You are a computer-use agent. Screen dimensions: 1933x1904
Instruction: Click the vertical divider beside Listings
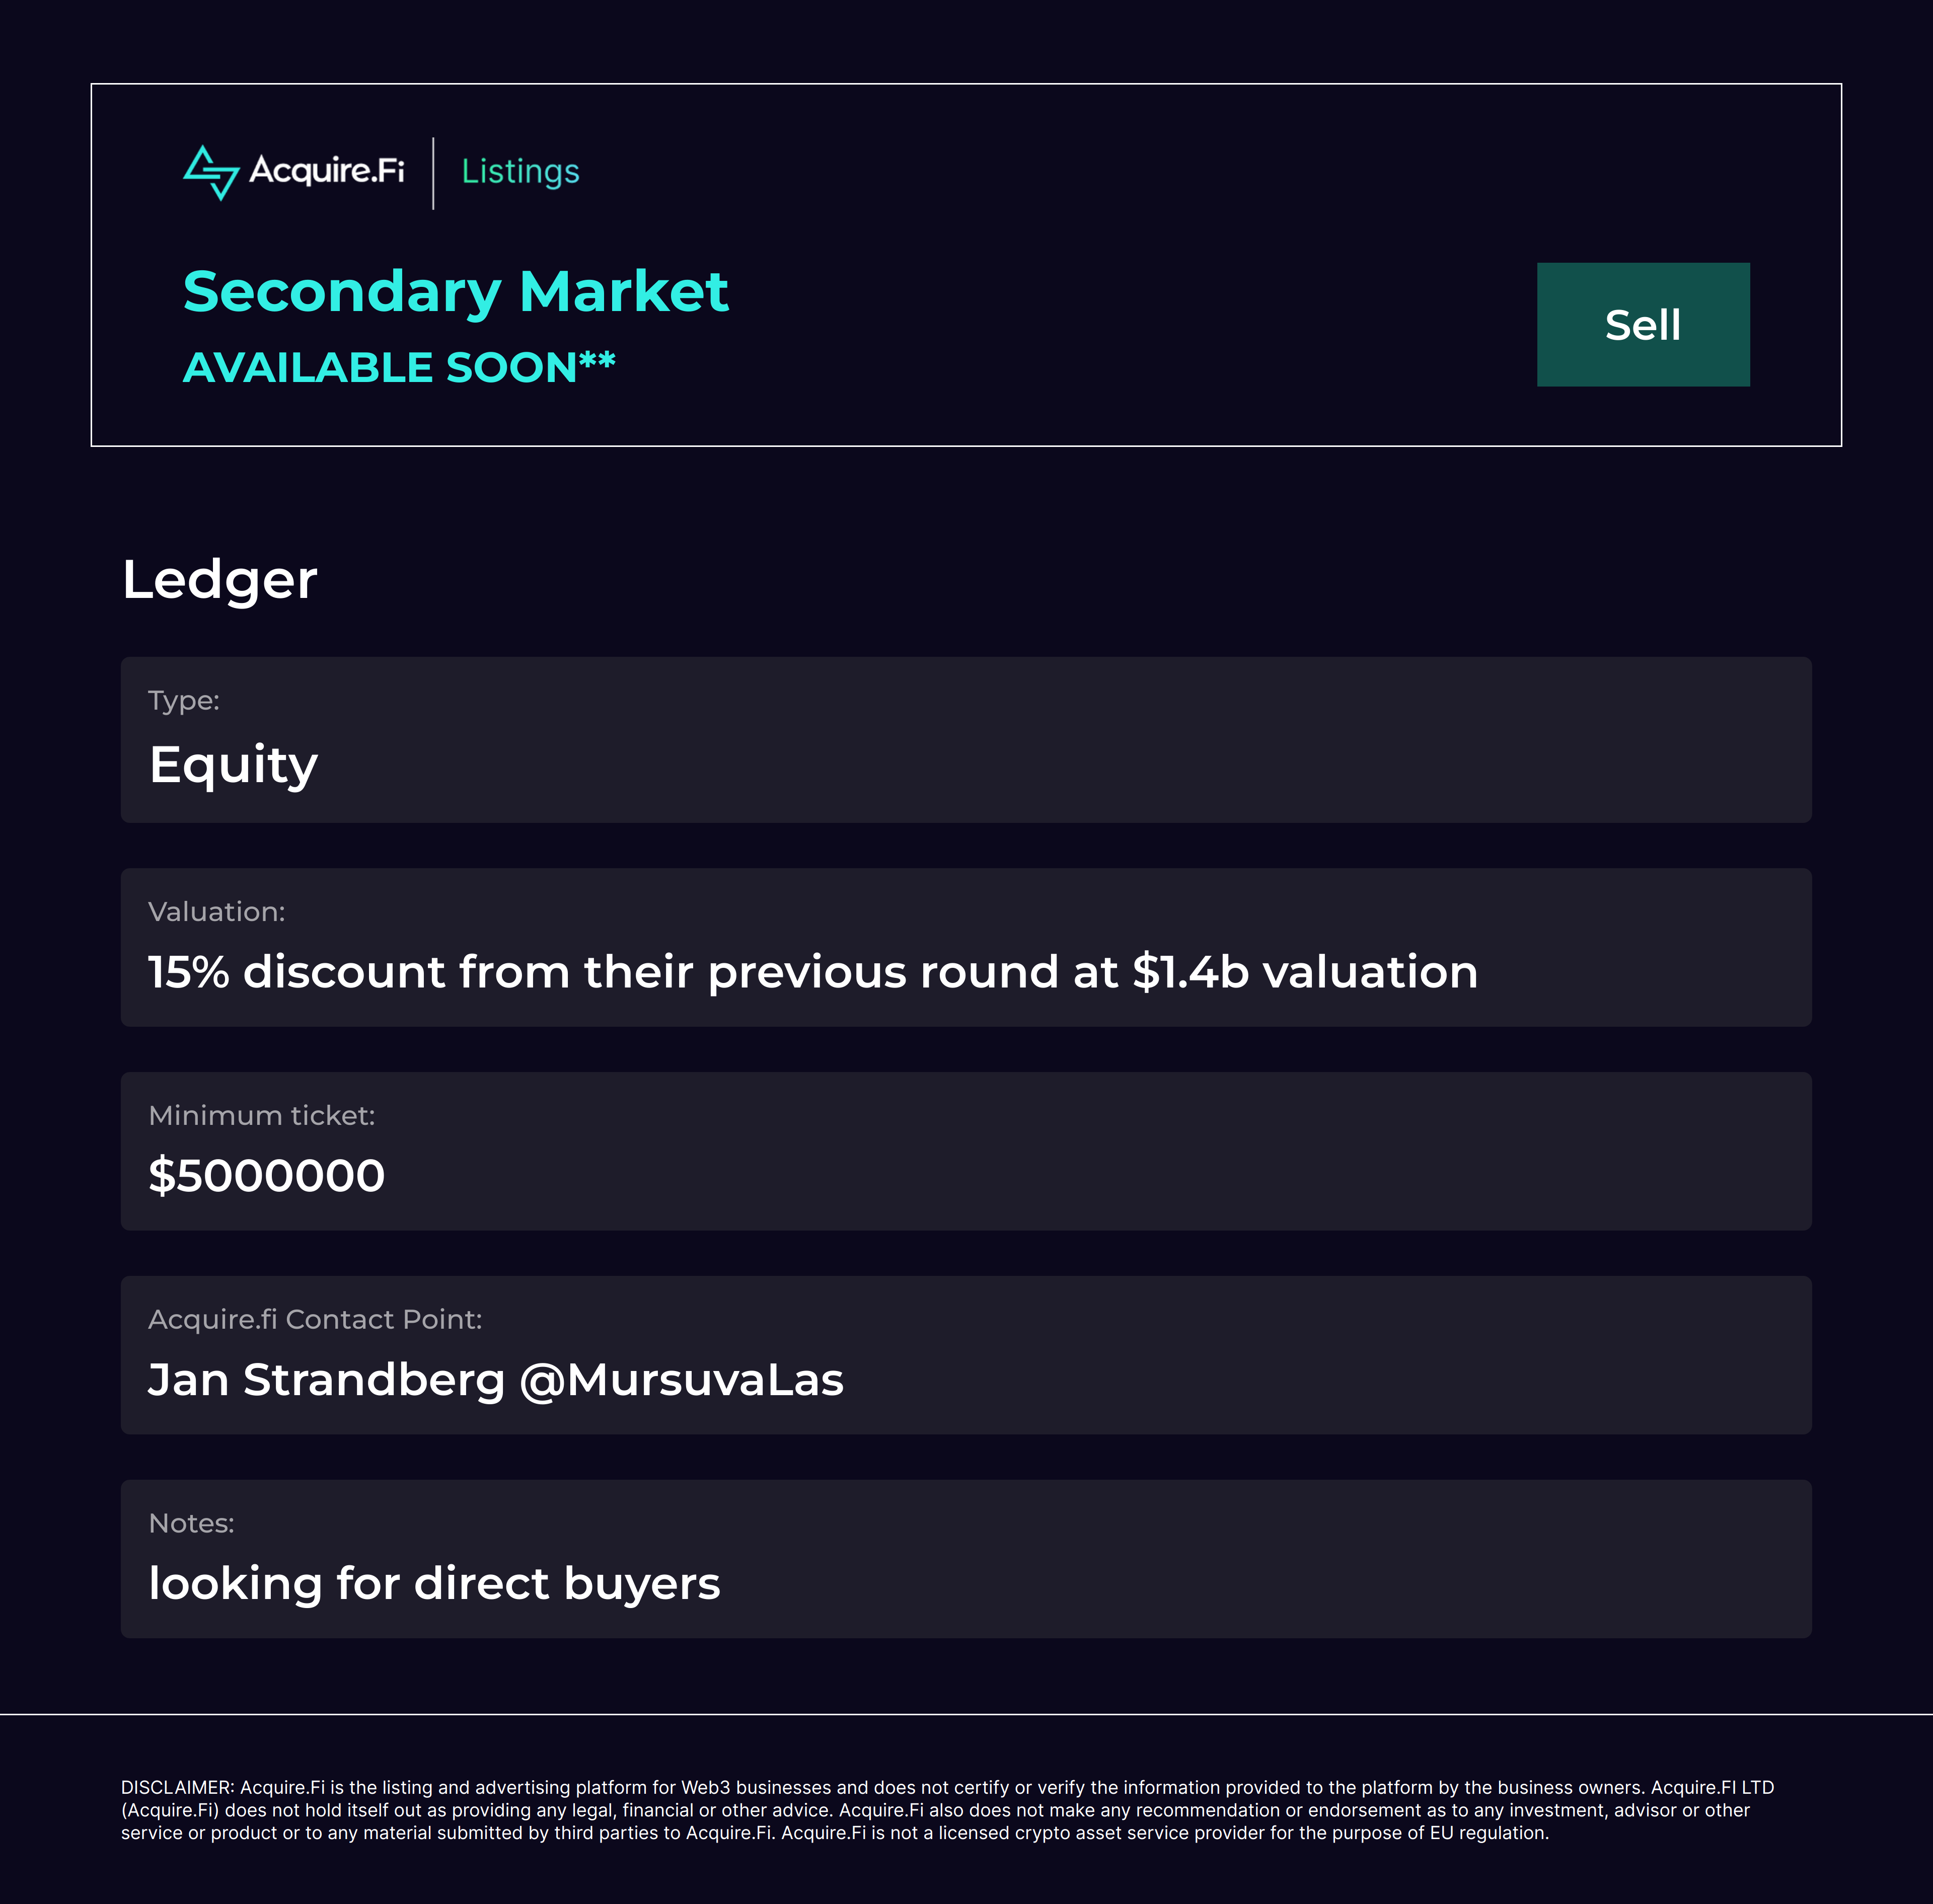tap(433, 173)
